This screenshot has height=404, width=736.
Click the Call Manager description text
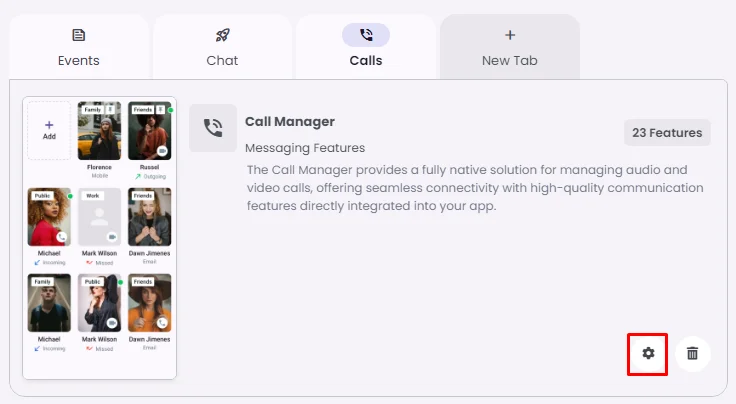pyautogui.click(x=475, y=188)
